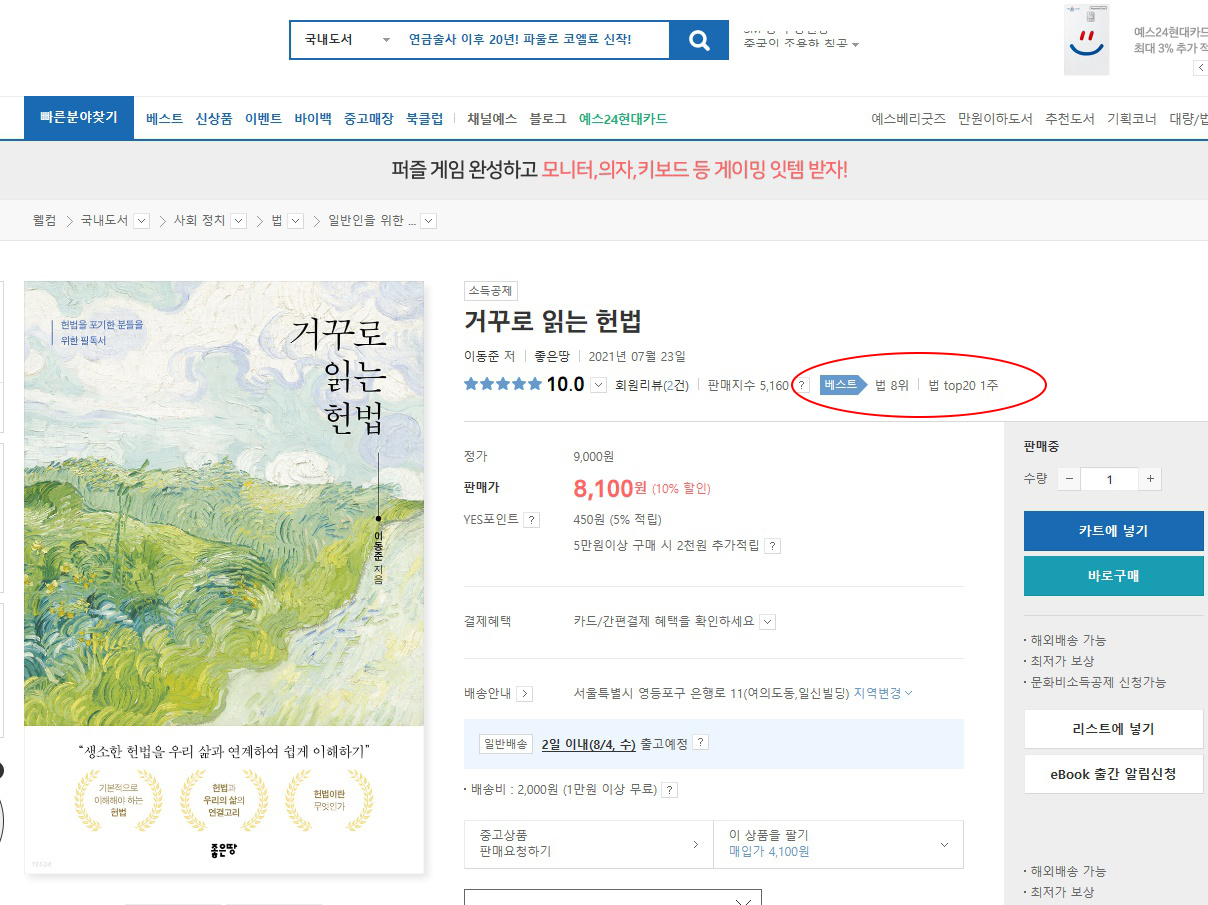Expand the 법 breadcrumb dropdown

[295, 221]
